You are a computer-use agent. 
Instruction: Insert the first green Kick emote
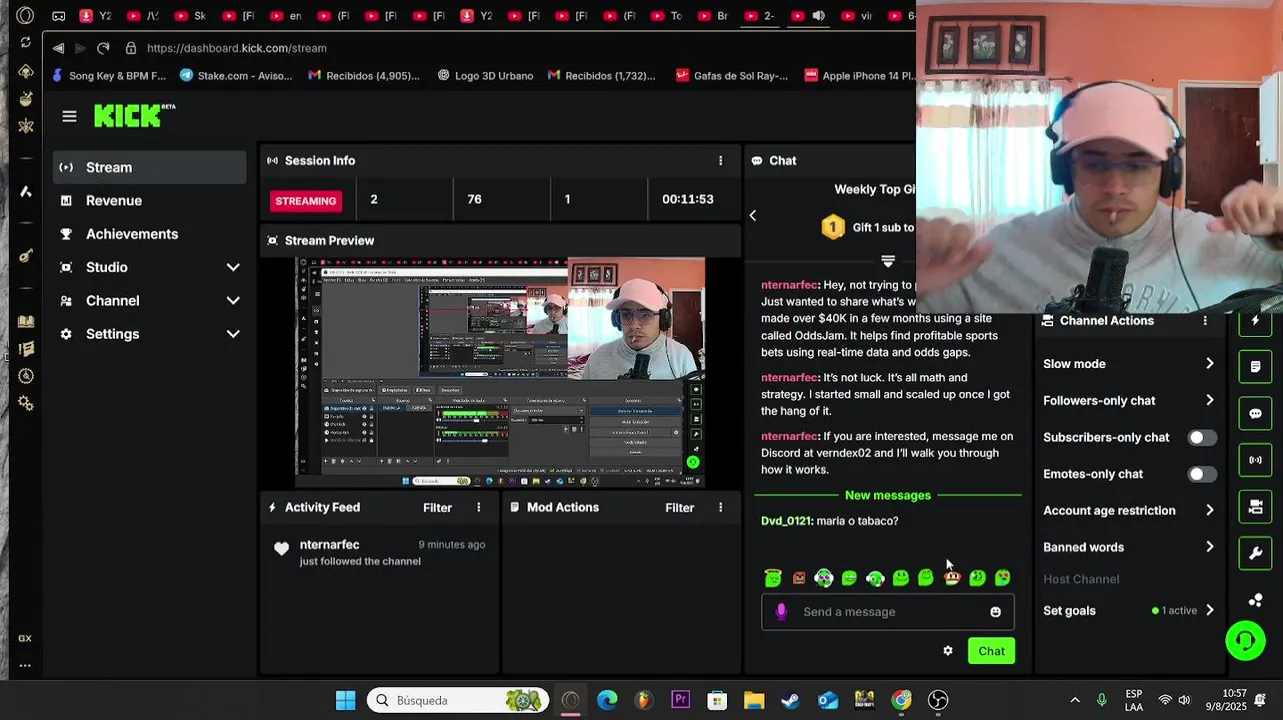[x=772, y=578]
